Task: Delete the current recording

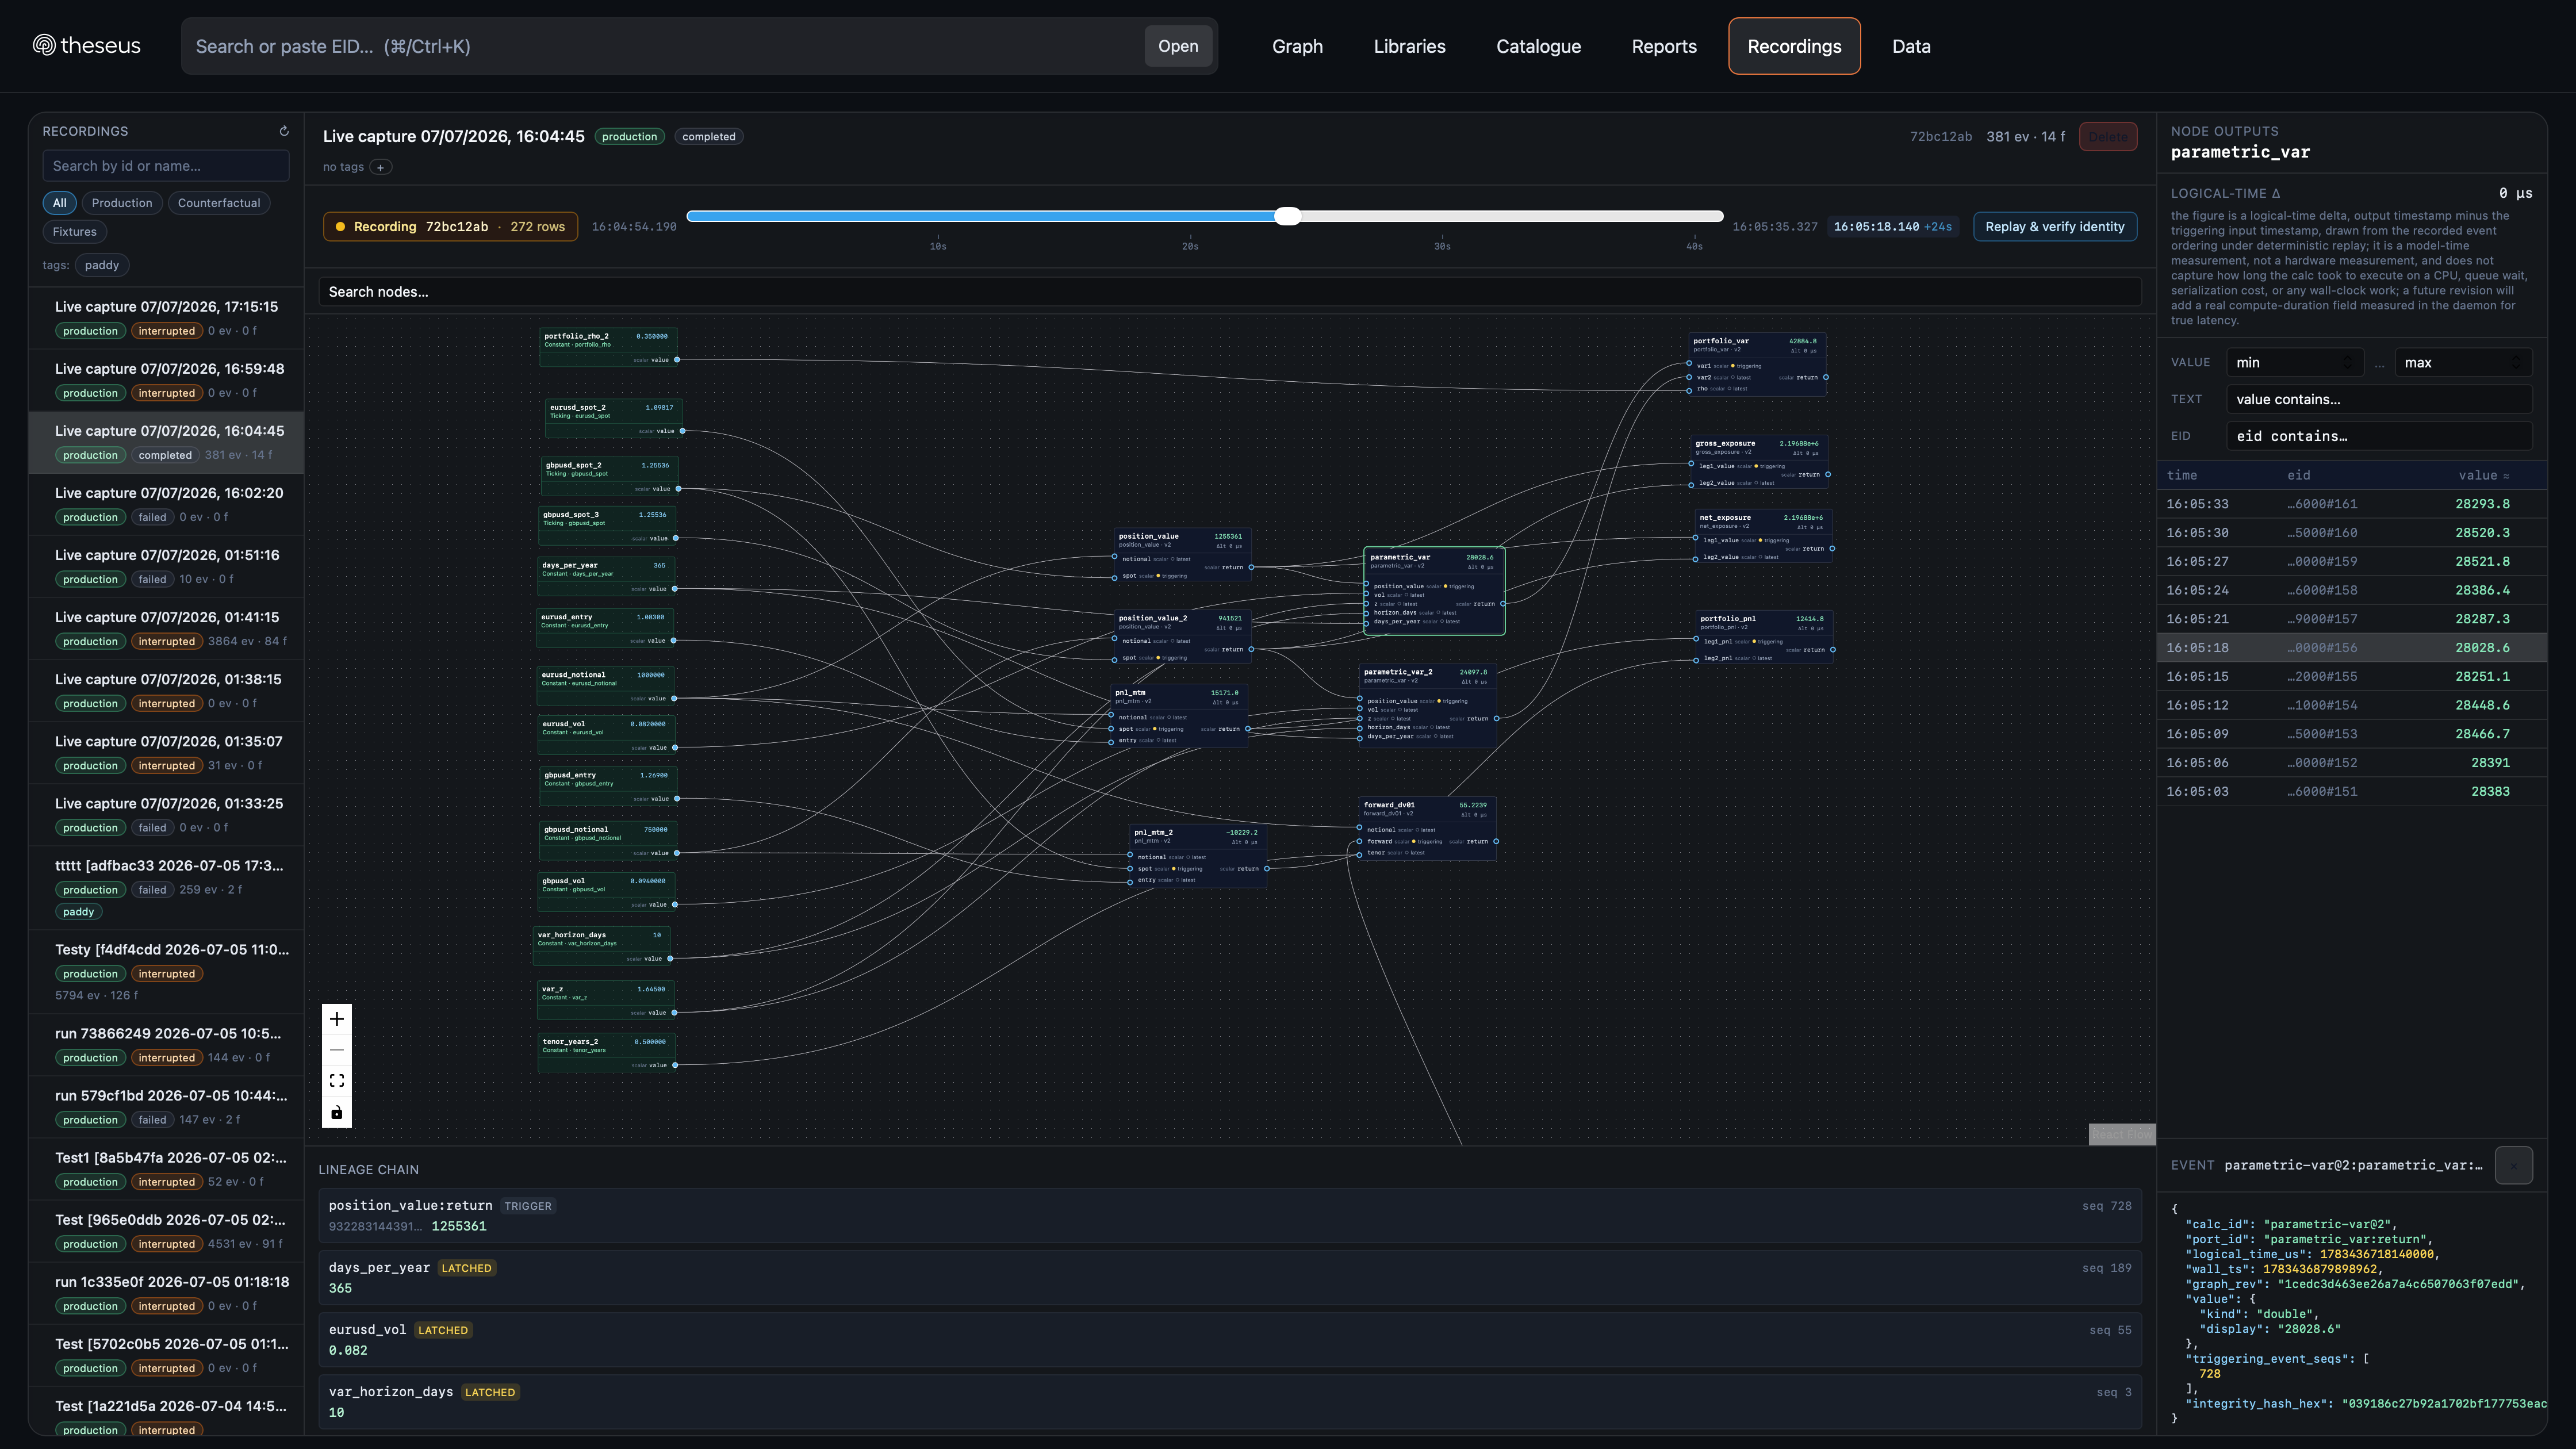Action: pyautogui.click(x=2108, y=137)
